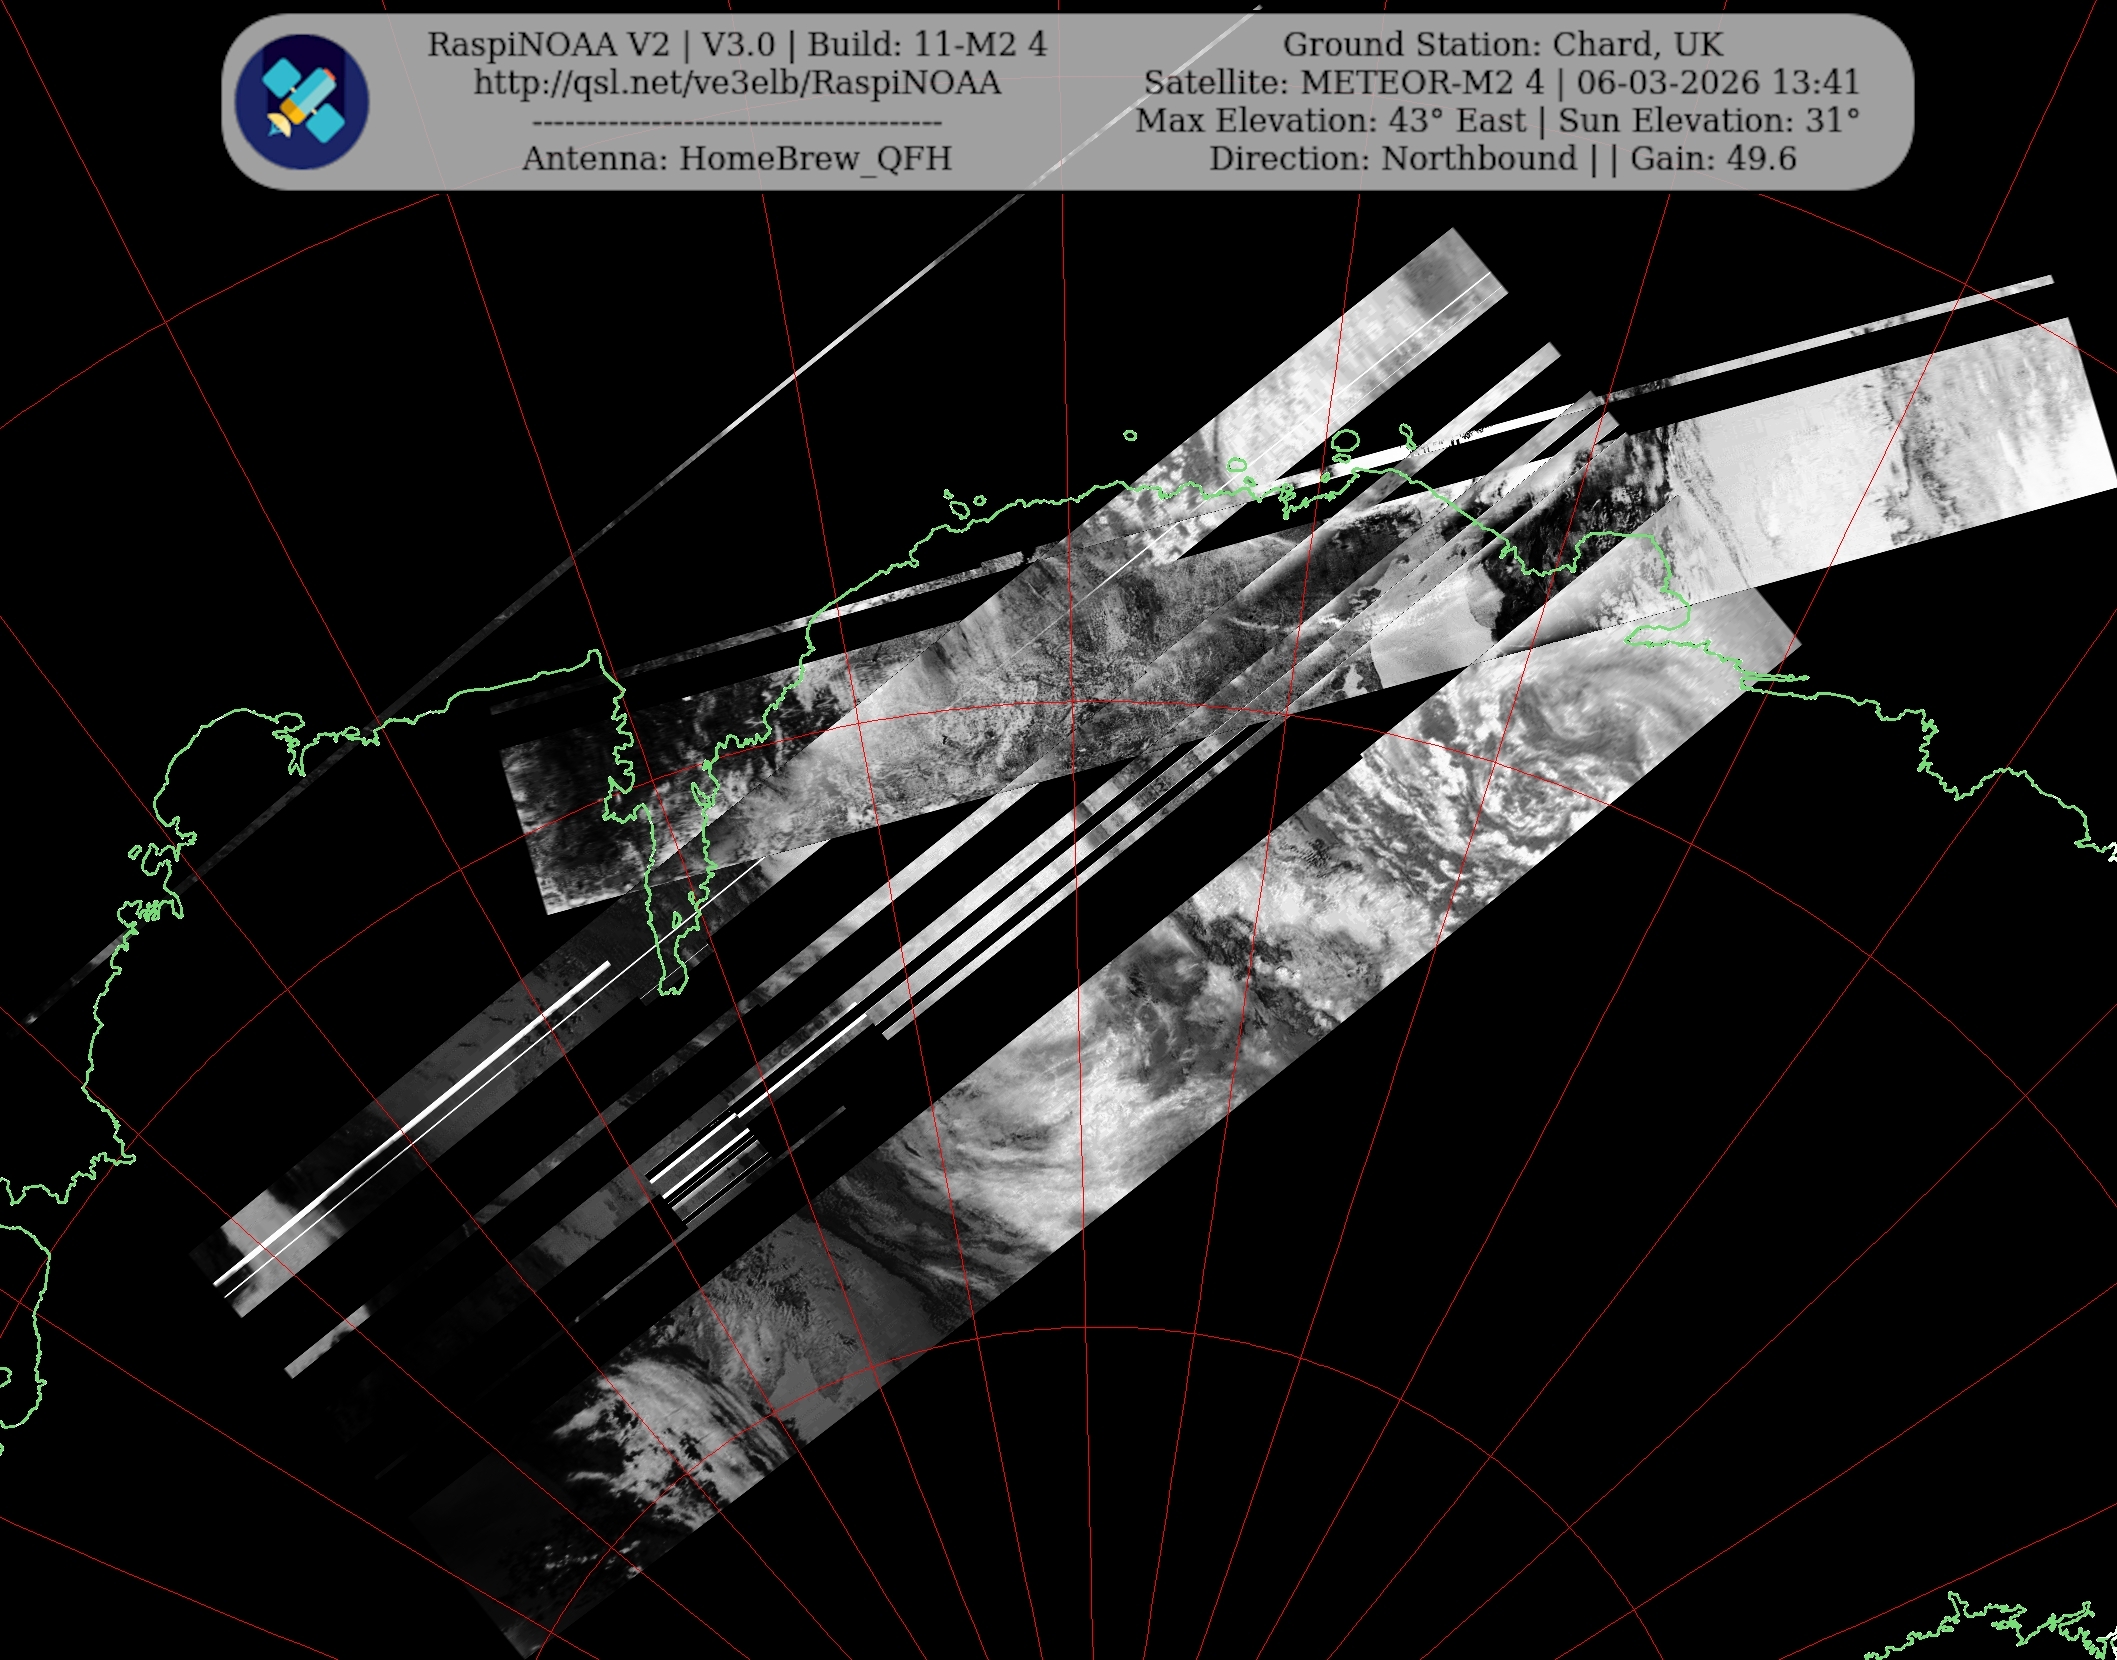The width and height of the screenshot is (2117, 1660).
Task: Click the RaspiNOAA V2 build version text
Action: click(x=737, y=45)
